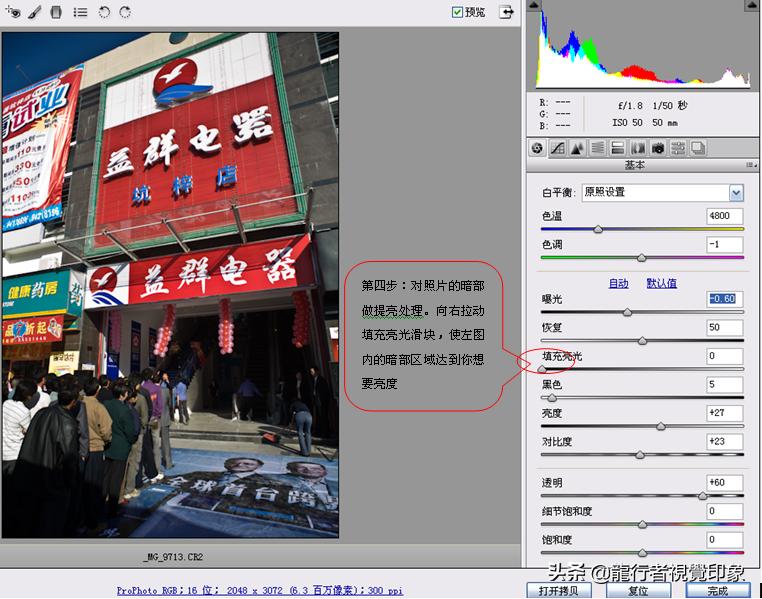Image resolution: width=762 pixels, height=599 pixels.
Task: Open the Presets tab
Action: (x=678, y=148)
